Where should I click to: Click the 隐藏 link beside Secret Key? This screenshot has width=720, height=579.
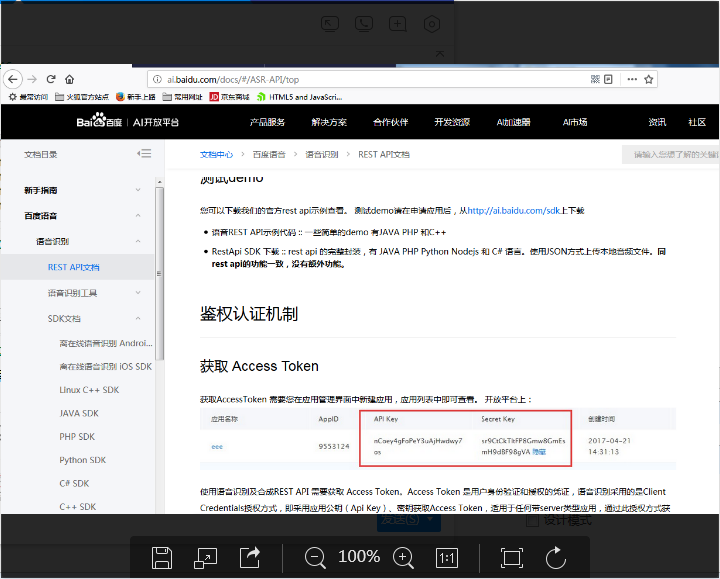539,452
